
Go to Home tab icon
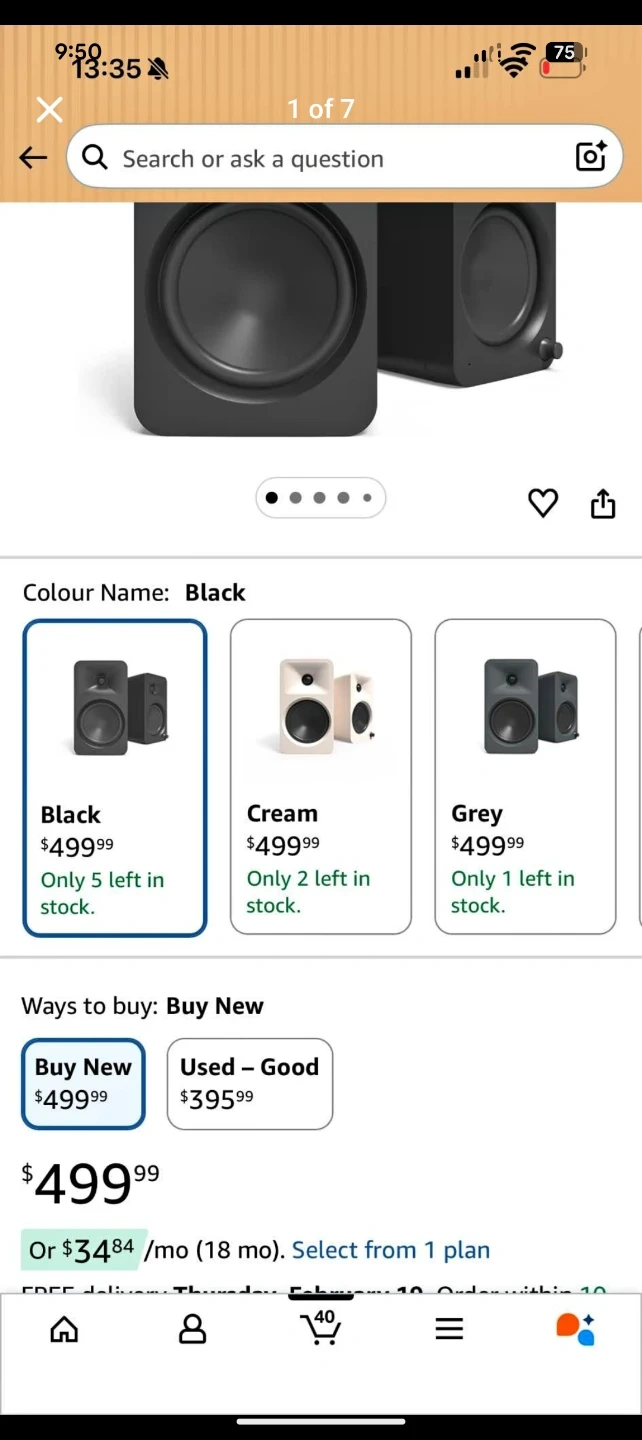tap(64, 1329)
